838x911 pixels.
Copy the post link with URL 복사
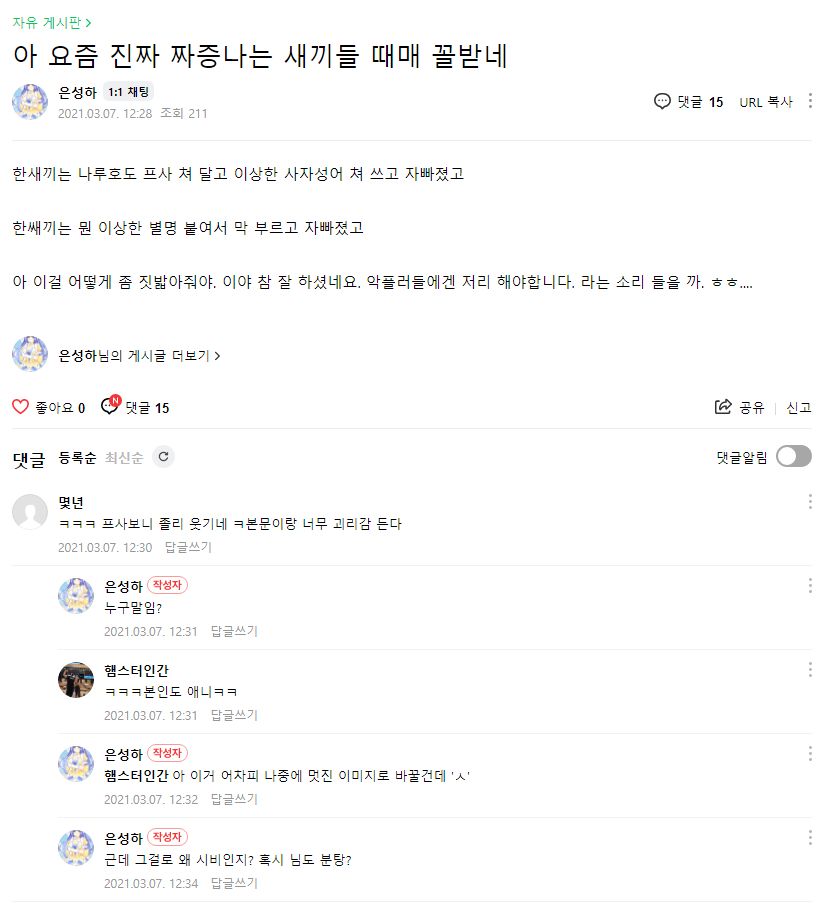point(766,102)
